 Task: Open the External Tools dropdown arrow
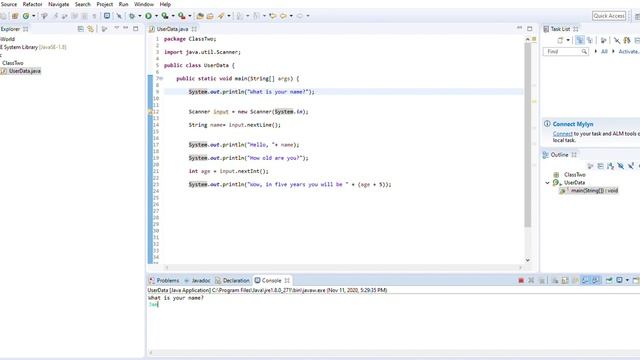(x=190, y=16)
